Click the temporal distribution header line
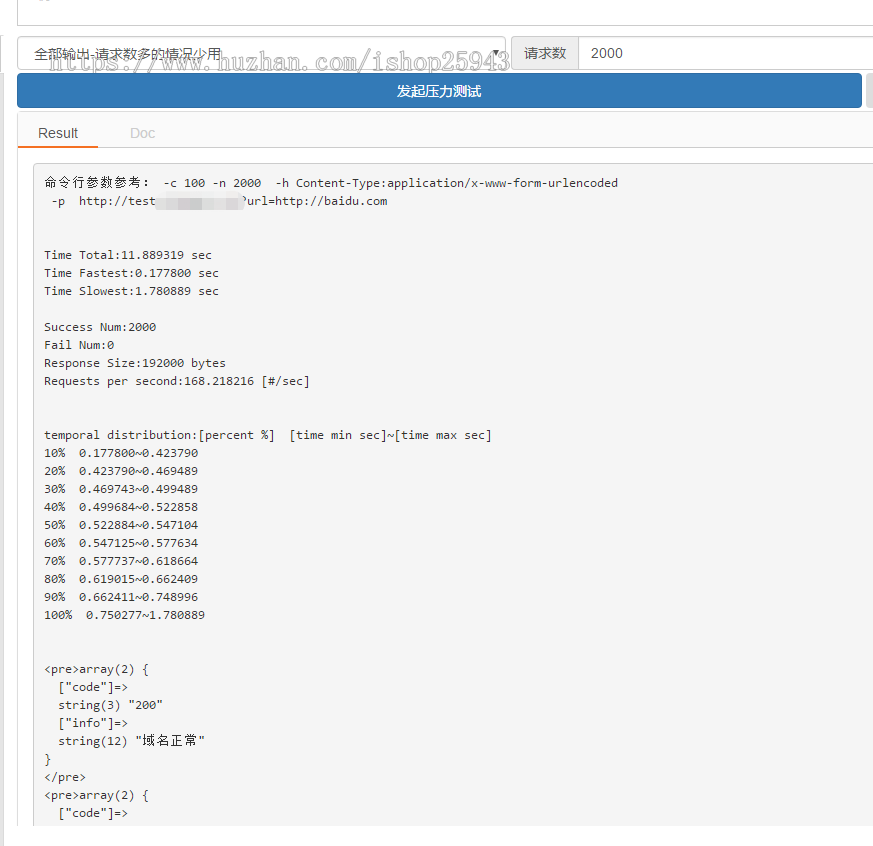Screen dimensions: 873x846 [267, 435]
